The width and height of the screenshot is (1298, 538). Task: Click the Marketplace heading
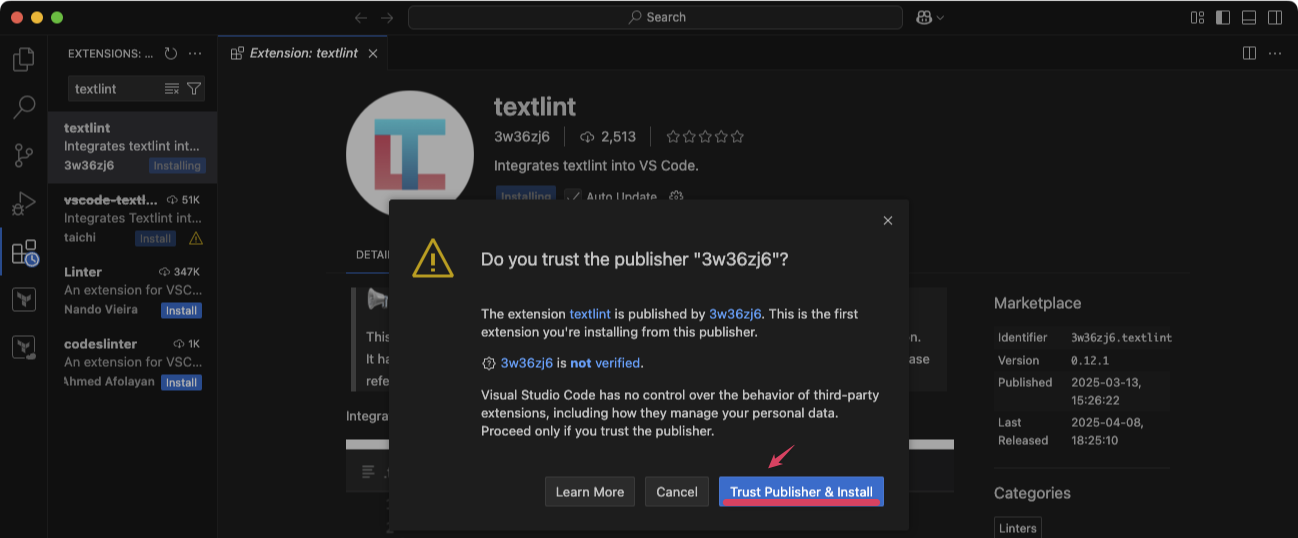pyautogui.click(x=1037, y=303)
